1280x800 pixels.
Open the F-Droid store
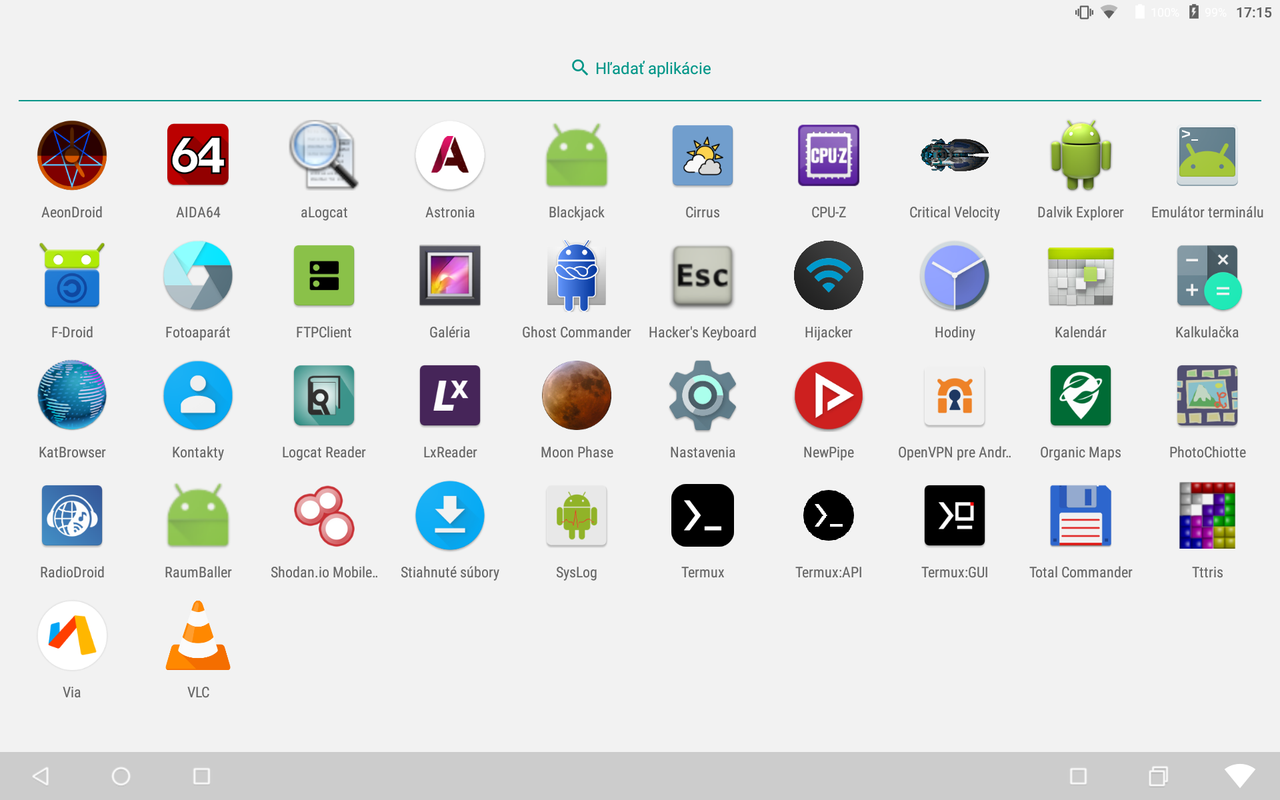pos(72,276)
